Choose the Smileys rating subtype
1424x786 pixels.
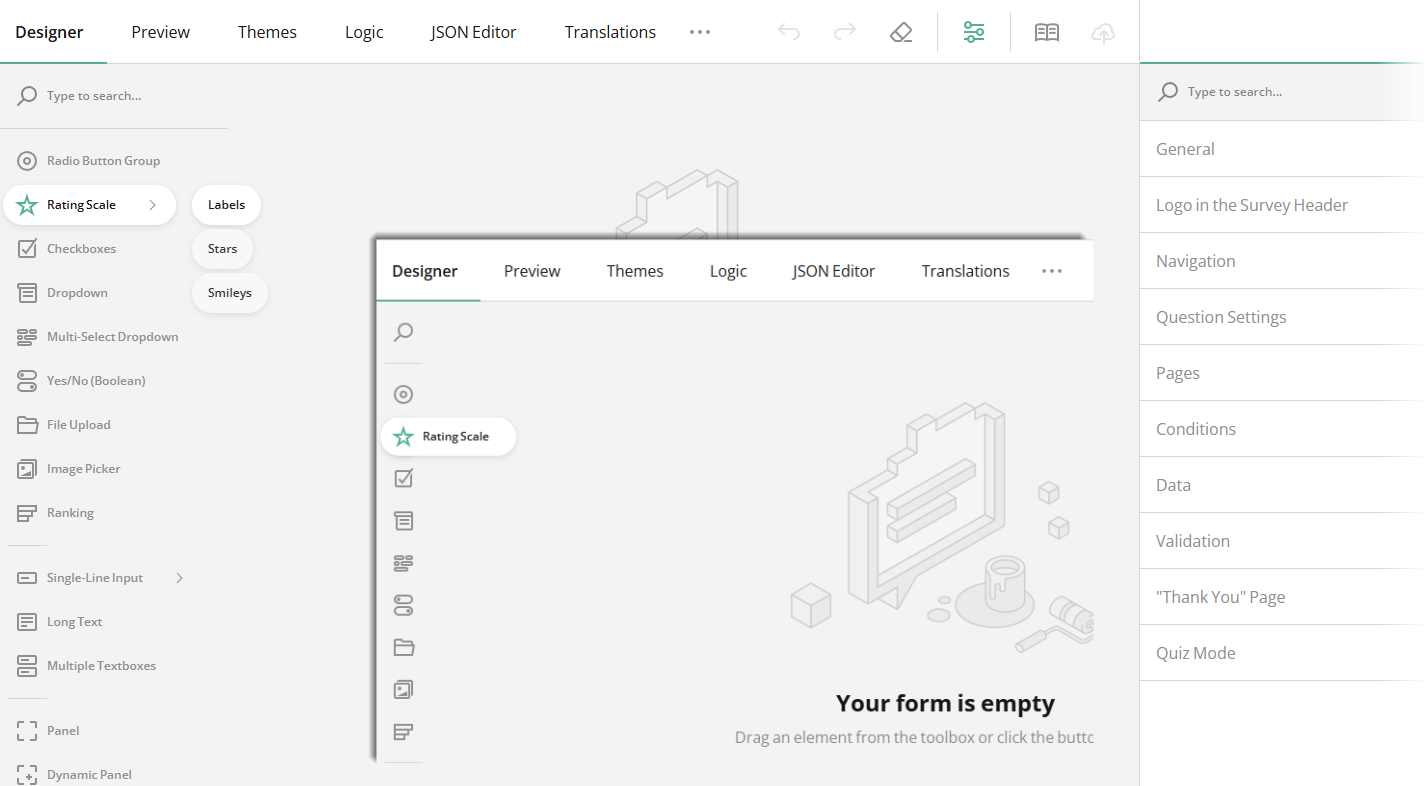point(229,292)
